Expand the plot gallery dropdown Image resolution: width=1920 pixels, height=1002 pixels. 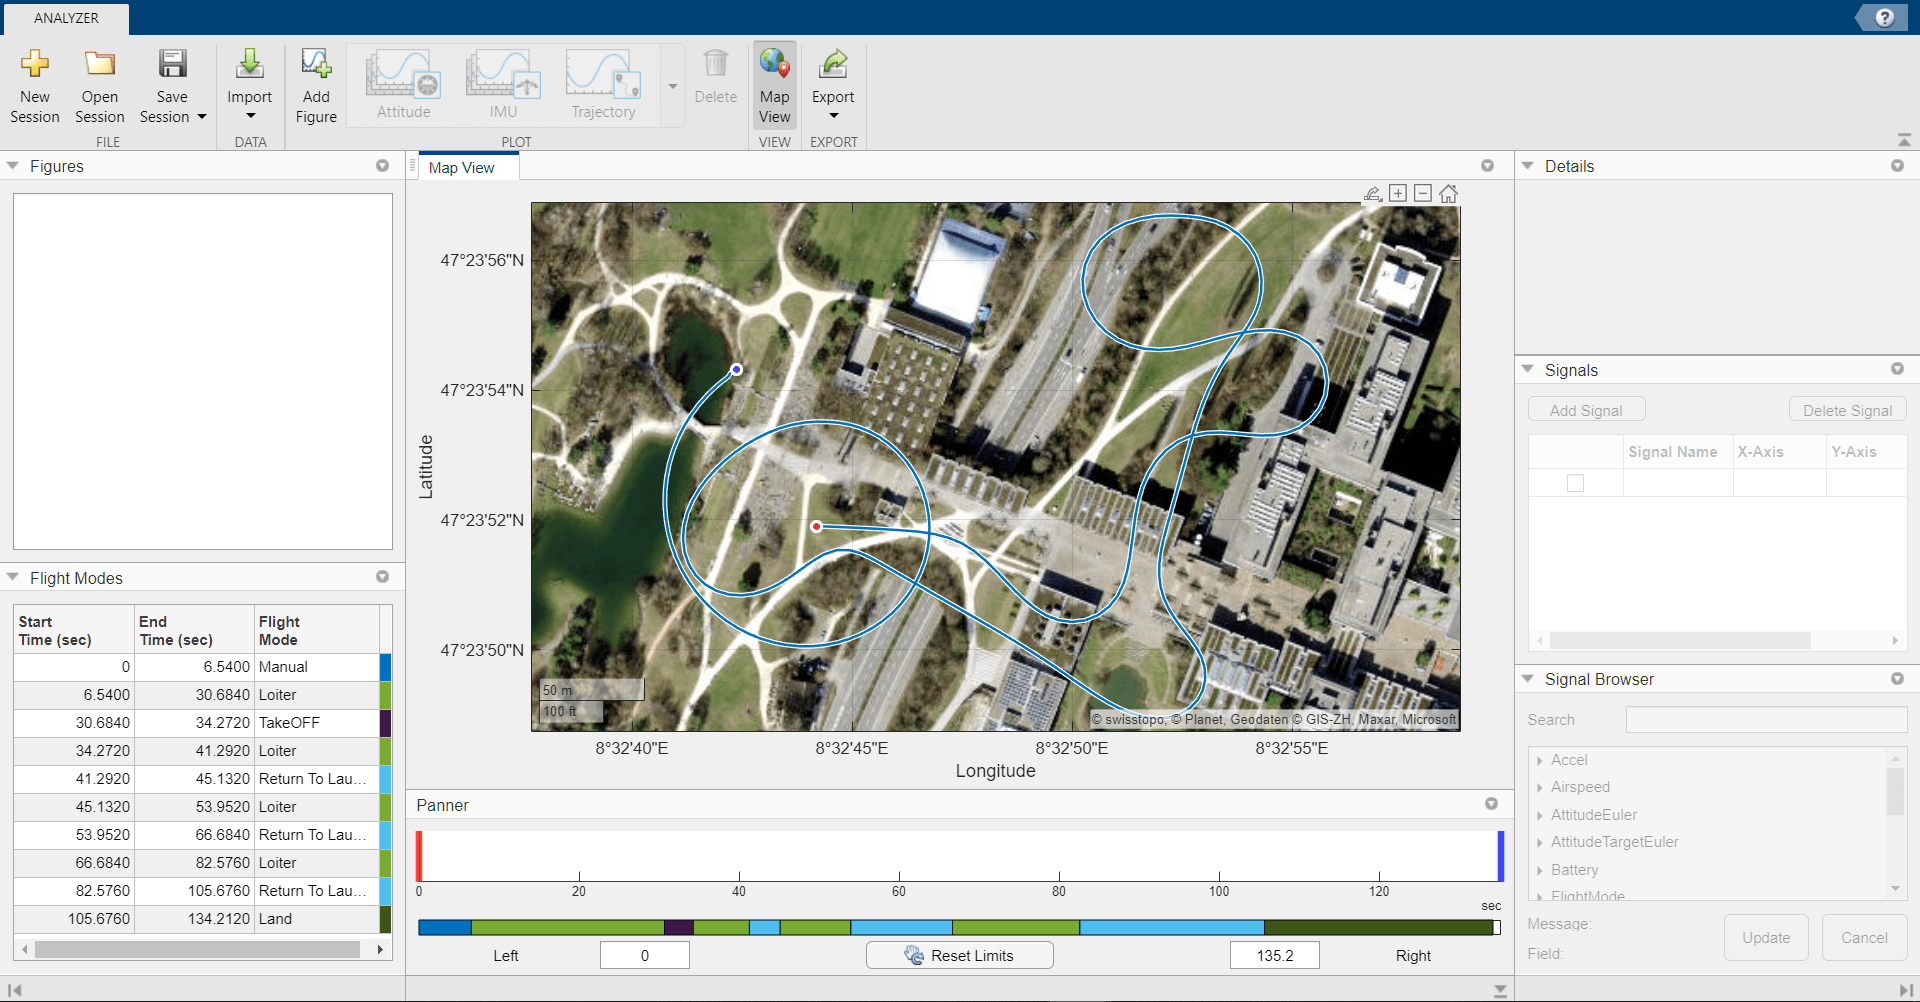click(673, 86)
